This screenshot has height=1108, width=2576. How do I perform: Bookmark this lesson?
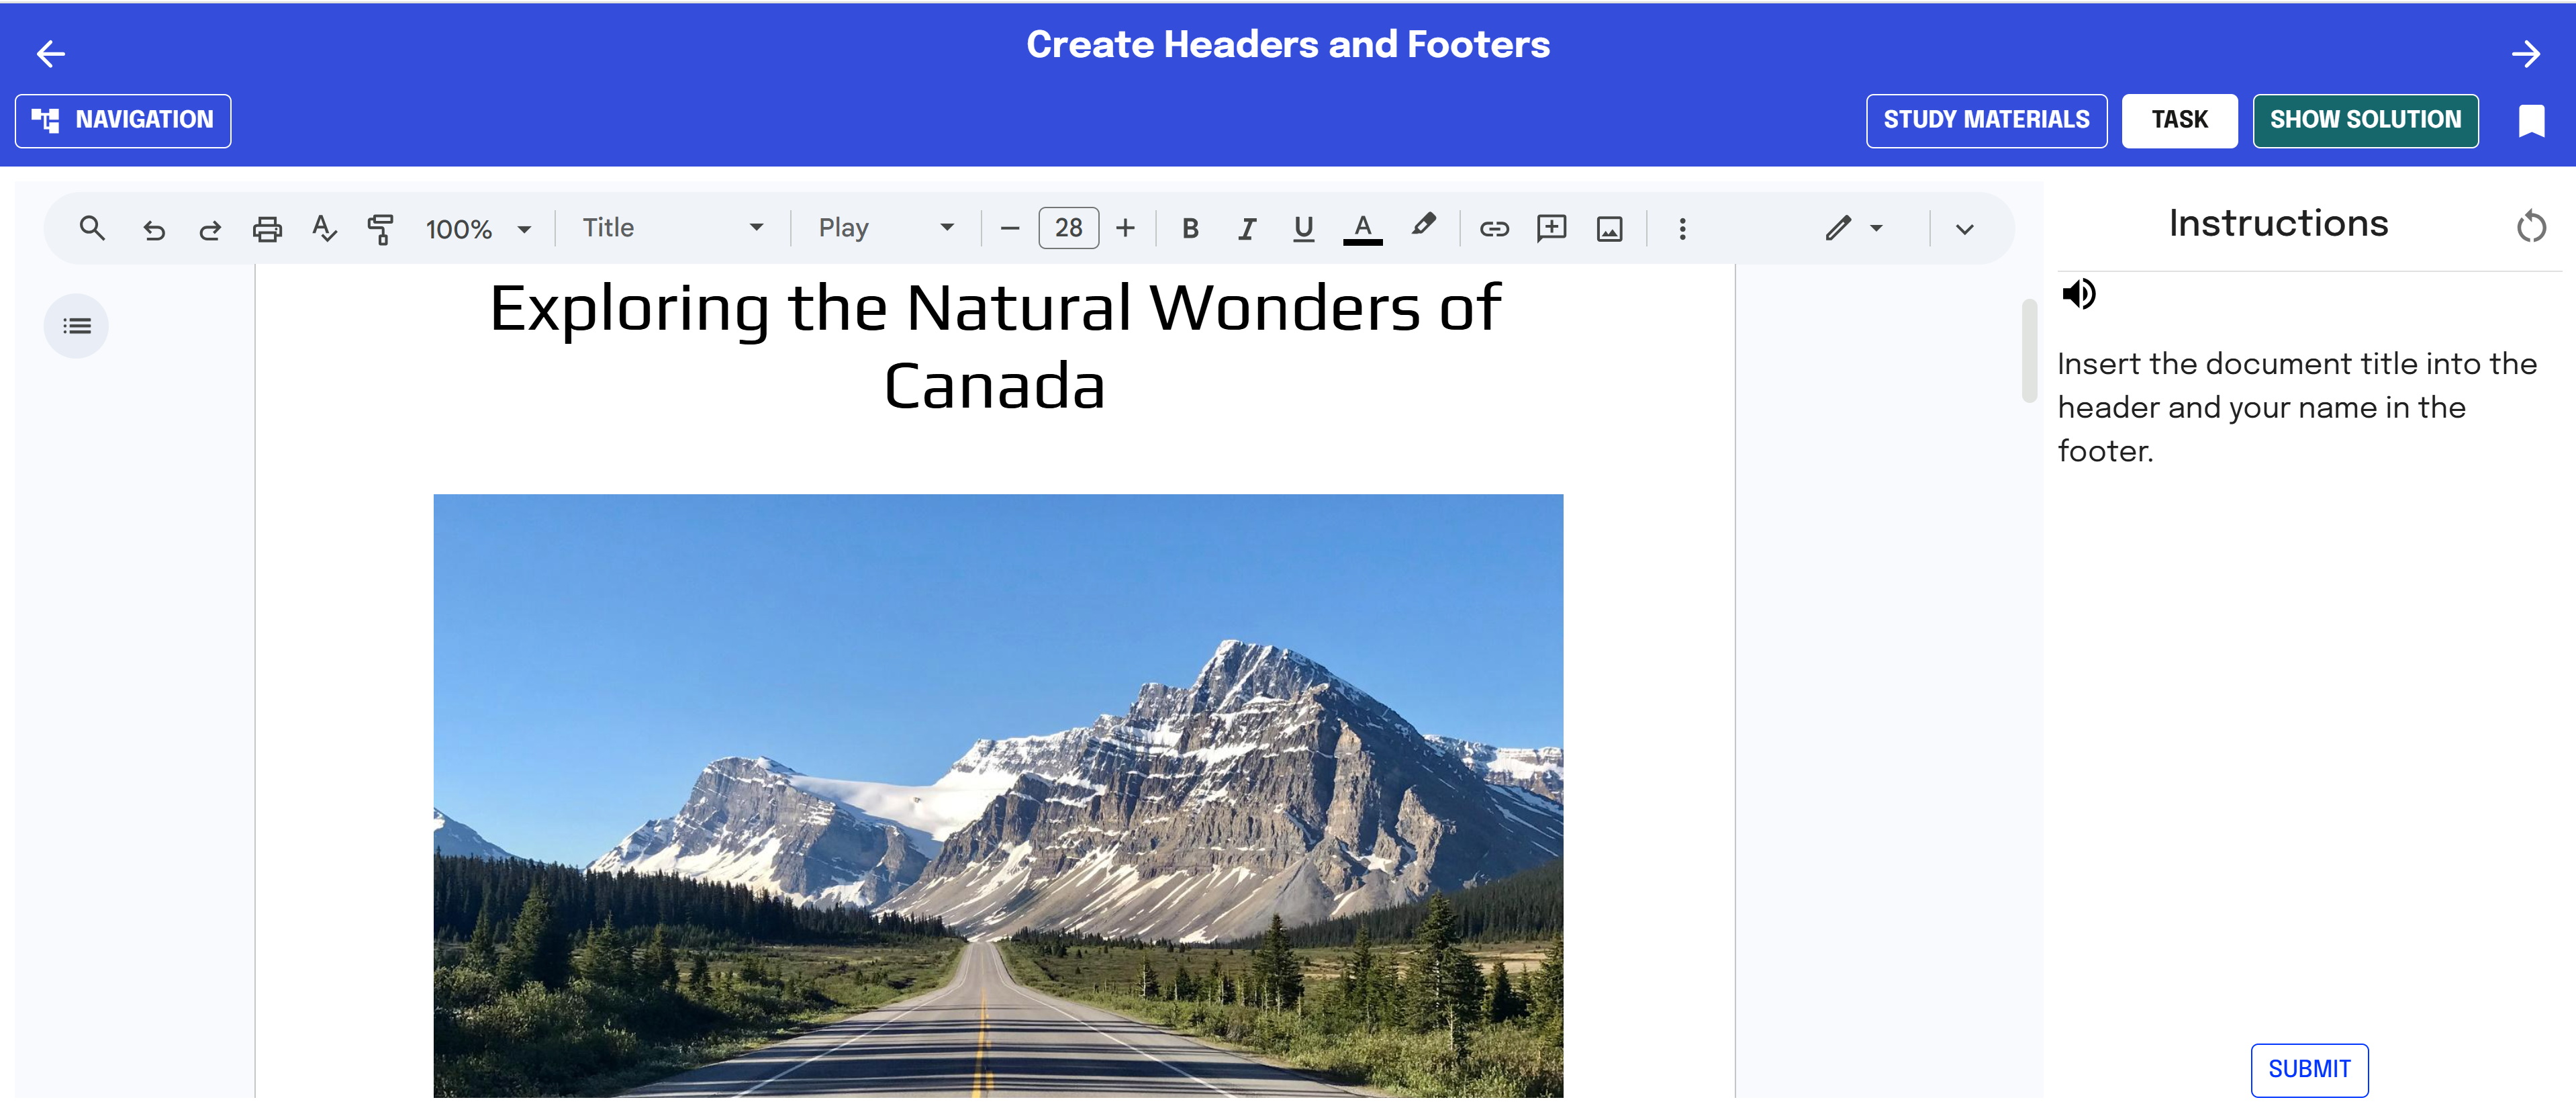2531,121
